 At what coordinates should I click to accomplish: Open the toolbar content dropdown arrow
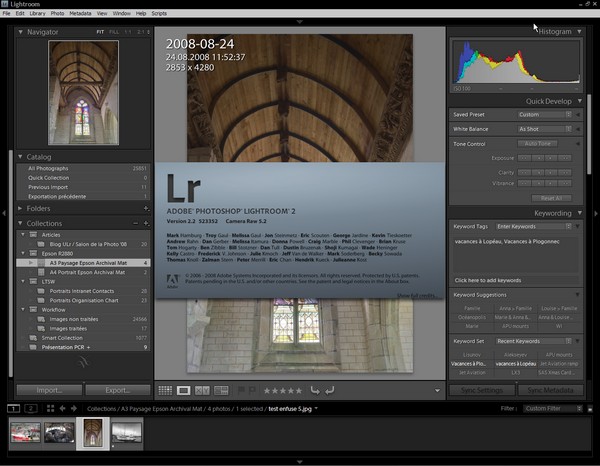pos(437,391)
